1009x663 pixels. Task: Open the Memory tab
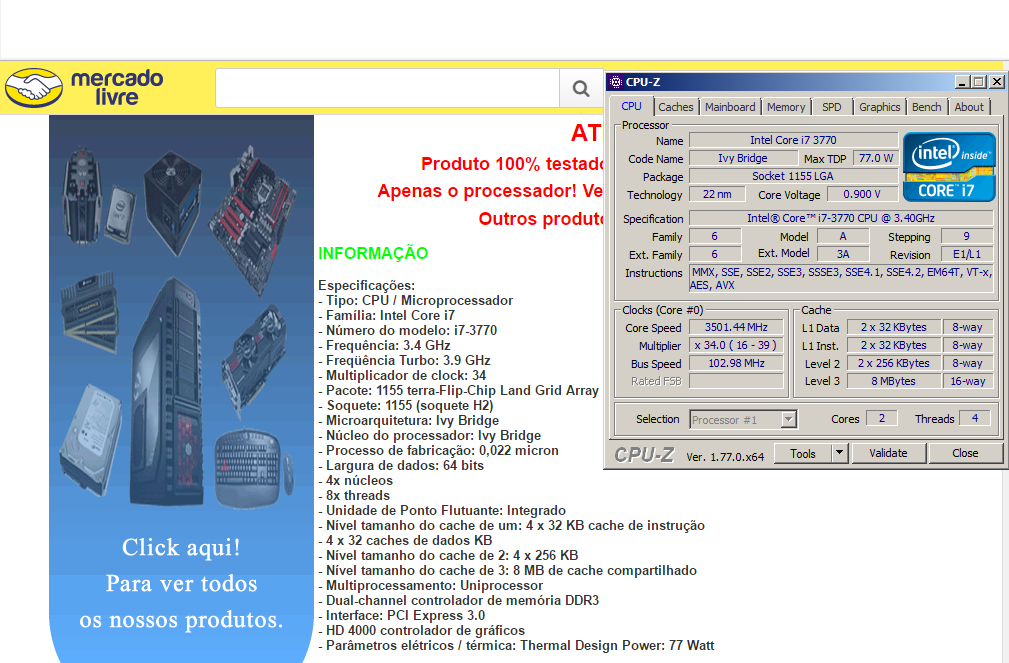(786, 107)
